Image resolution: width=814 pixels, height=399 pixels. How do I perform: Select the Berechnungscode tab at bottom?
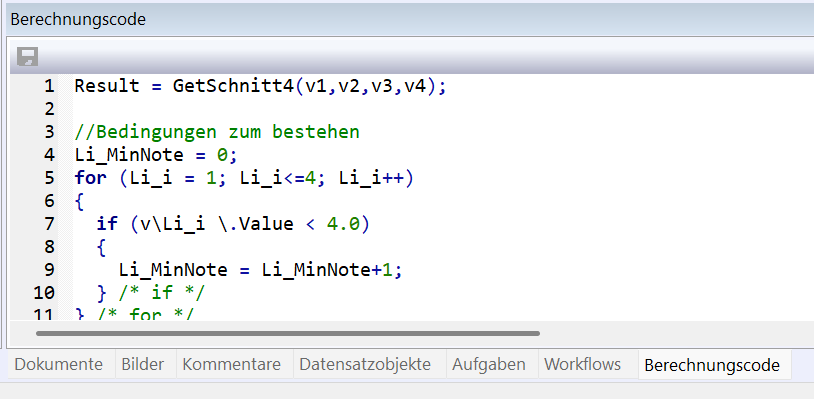pyautogui.click(x=712, y=365)
